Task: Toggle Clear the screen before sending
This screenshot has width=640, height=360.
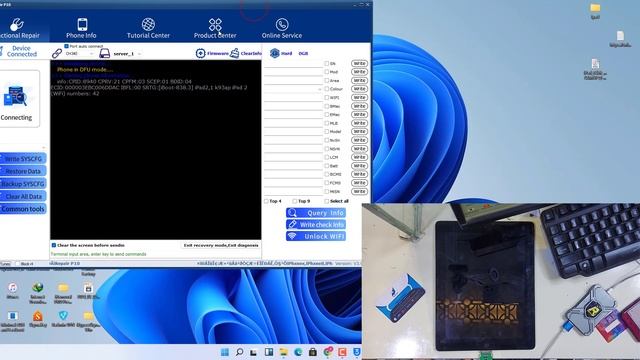Action: (x=54, y=245)
